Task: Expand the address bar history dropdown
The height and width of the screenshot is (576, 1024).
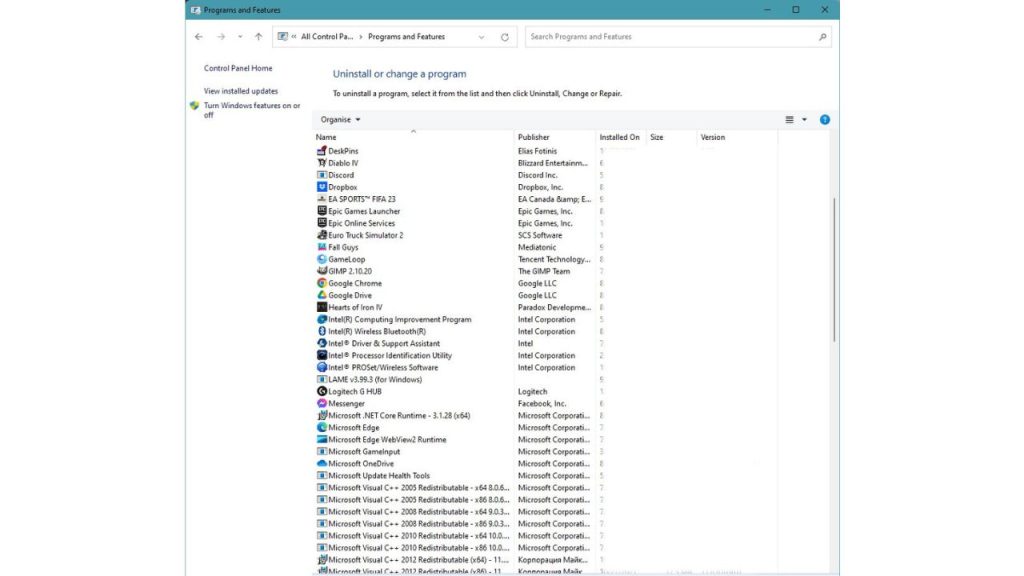Action: pos(481,37)
